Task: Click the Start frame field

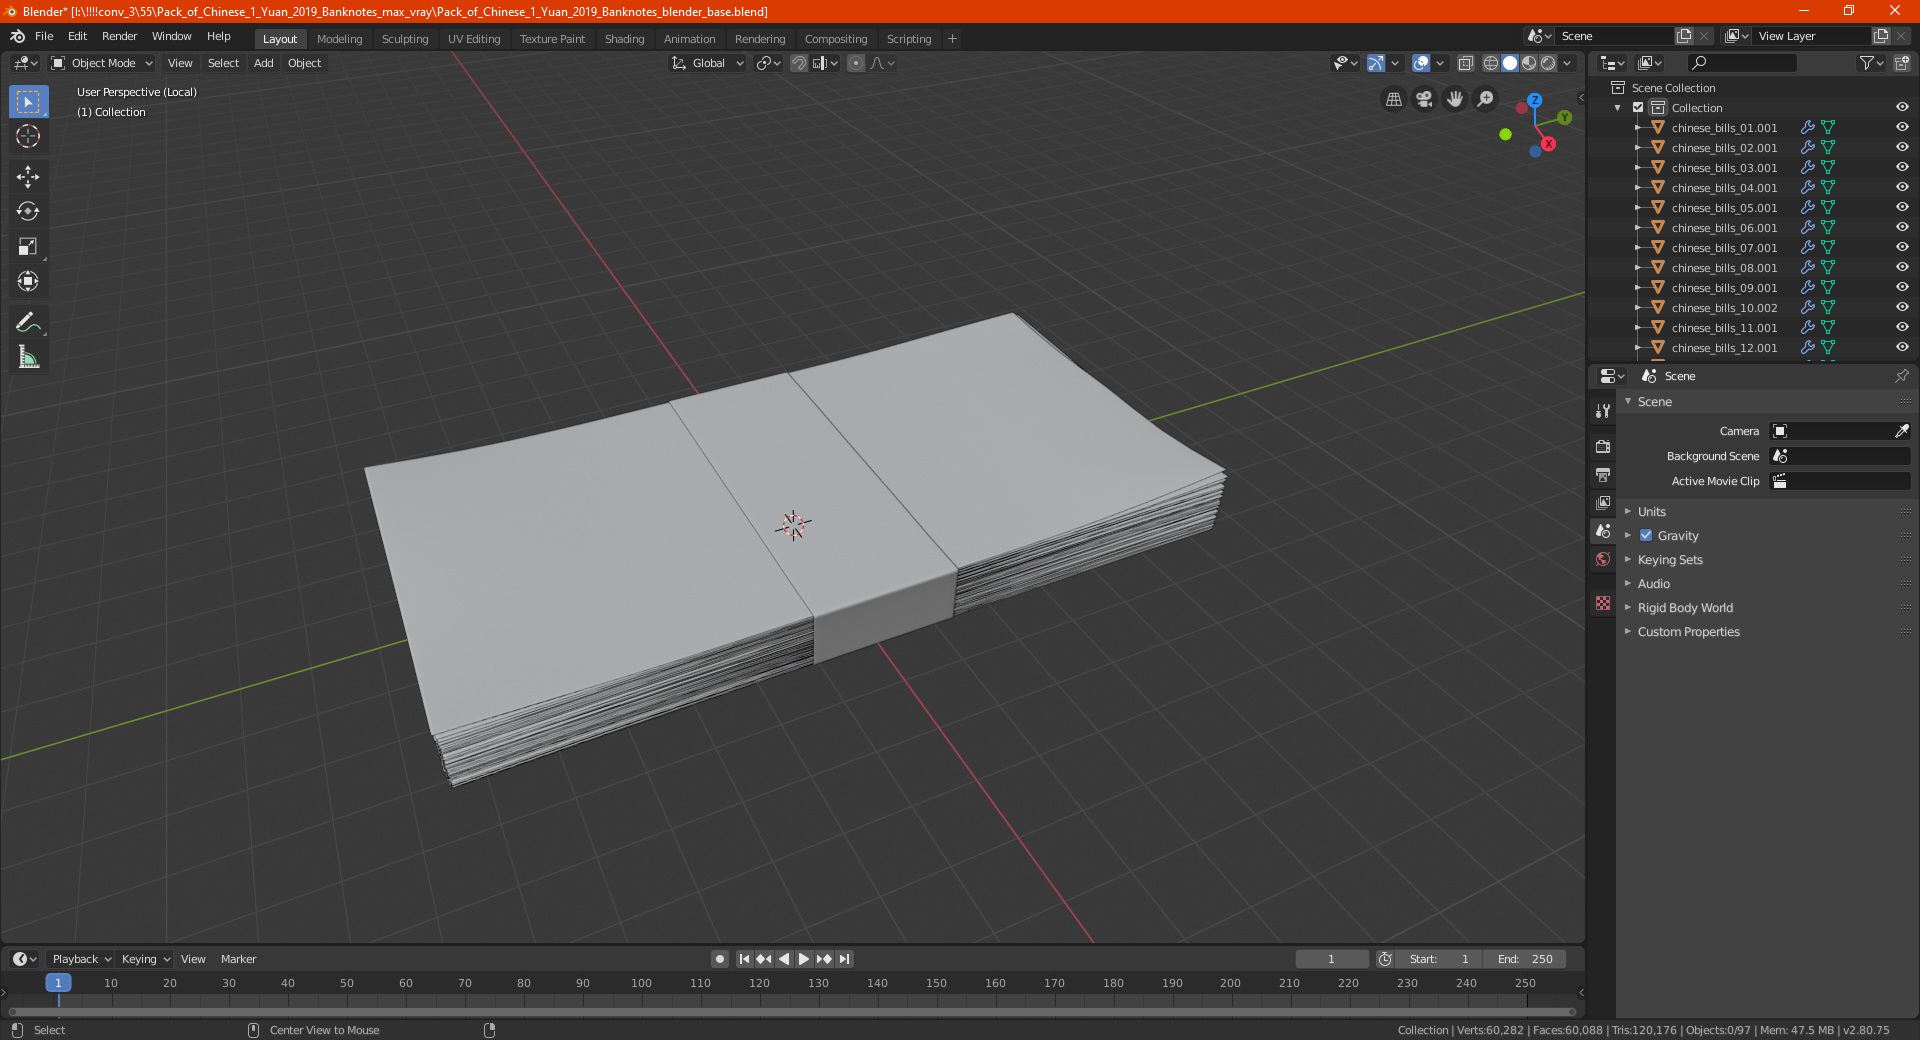Action: pos(1439,959)
